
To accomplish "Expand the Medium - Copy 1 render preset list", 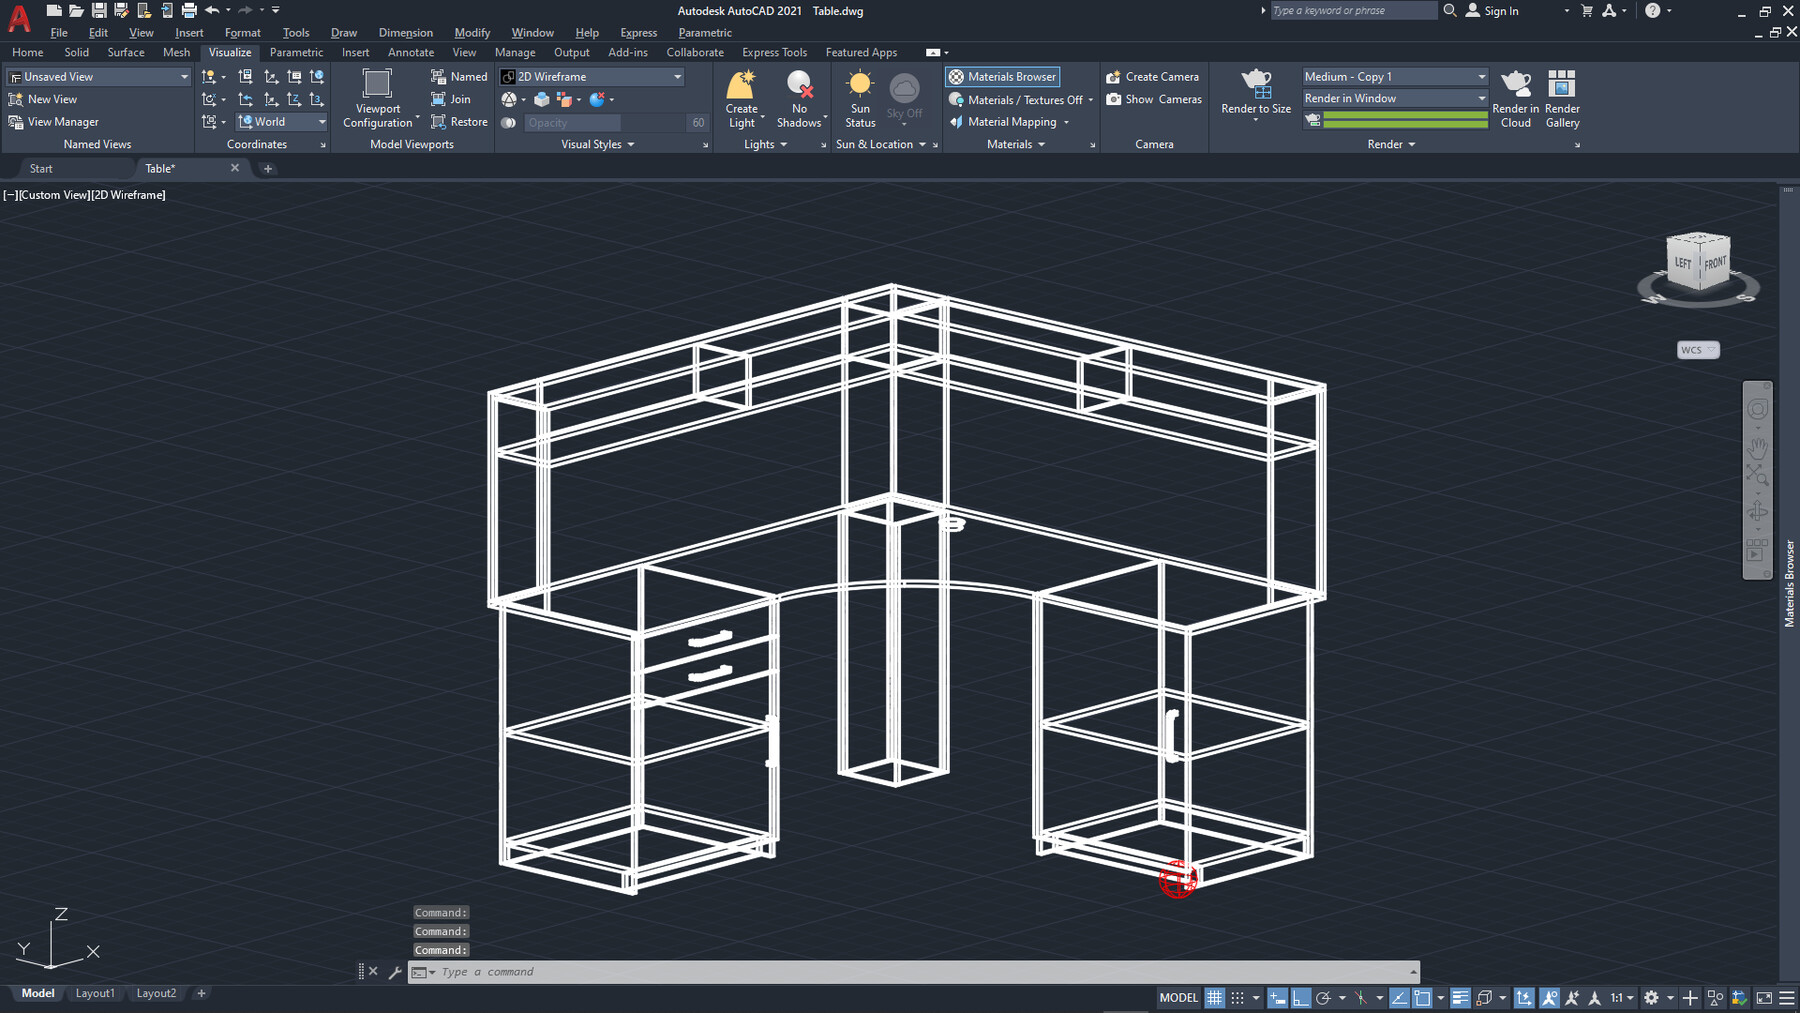I will (x=1482, y=76).
